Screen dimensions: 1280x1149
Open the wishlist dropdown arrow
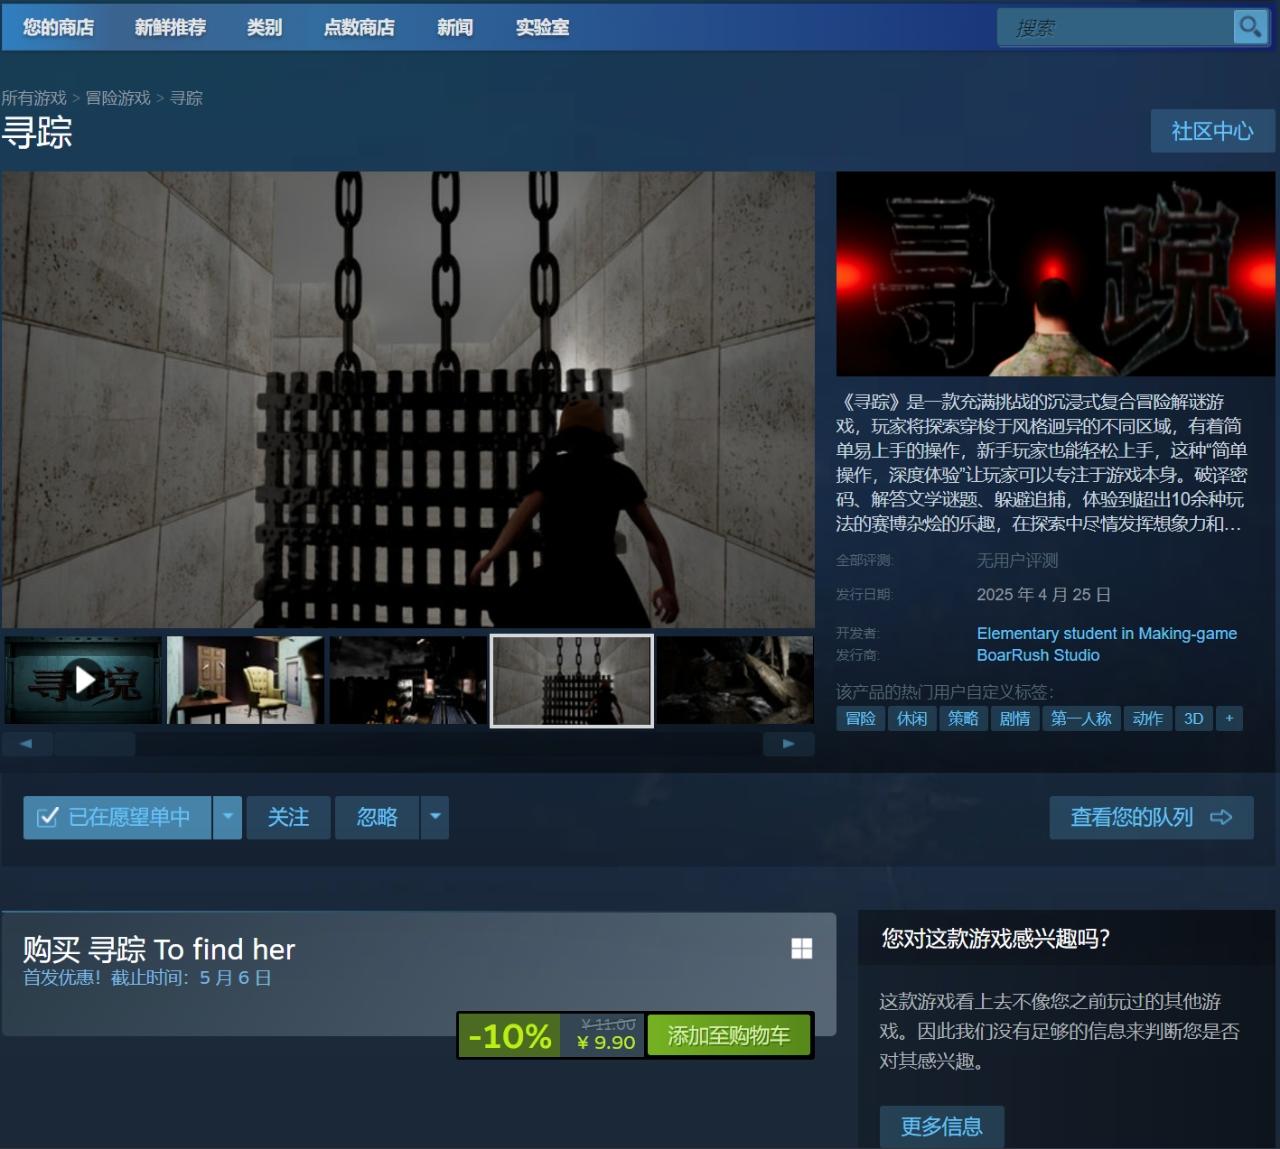coord(227,817)
